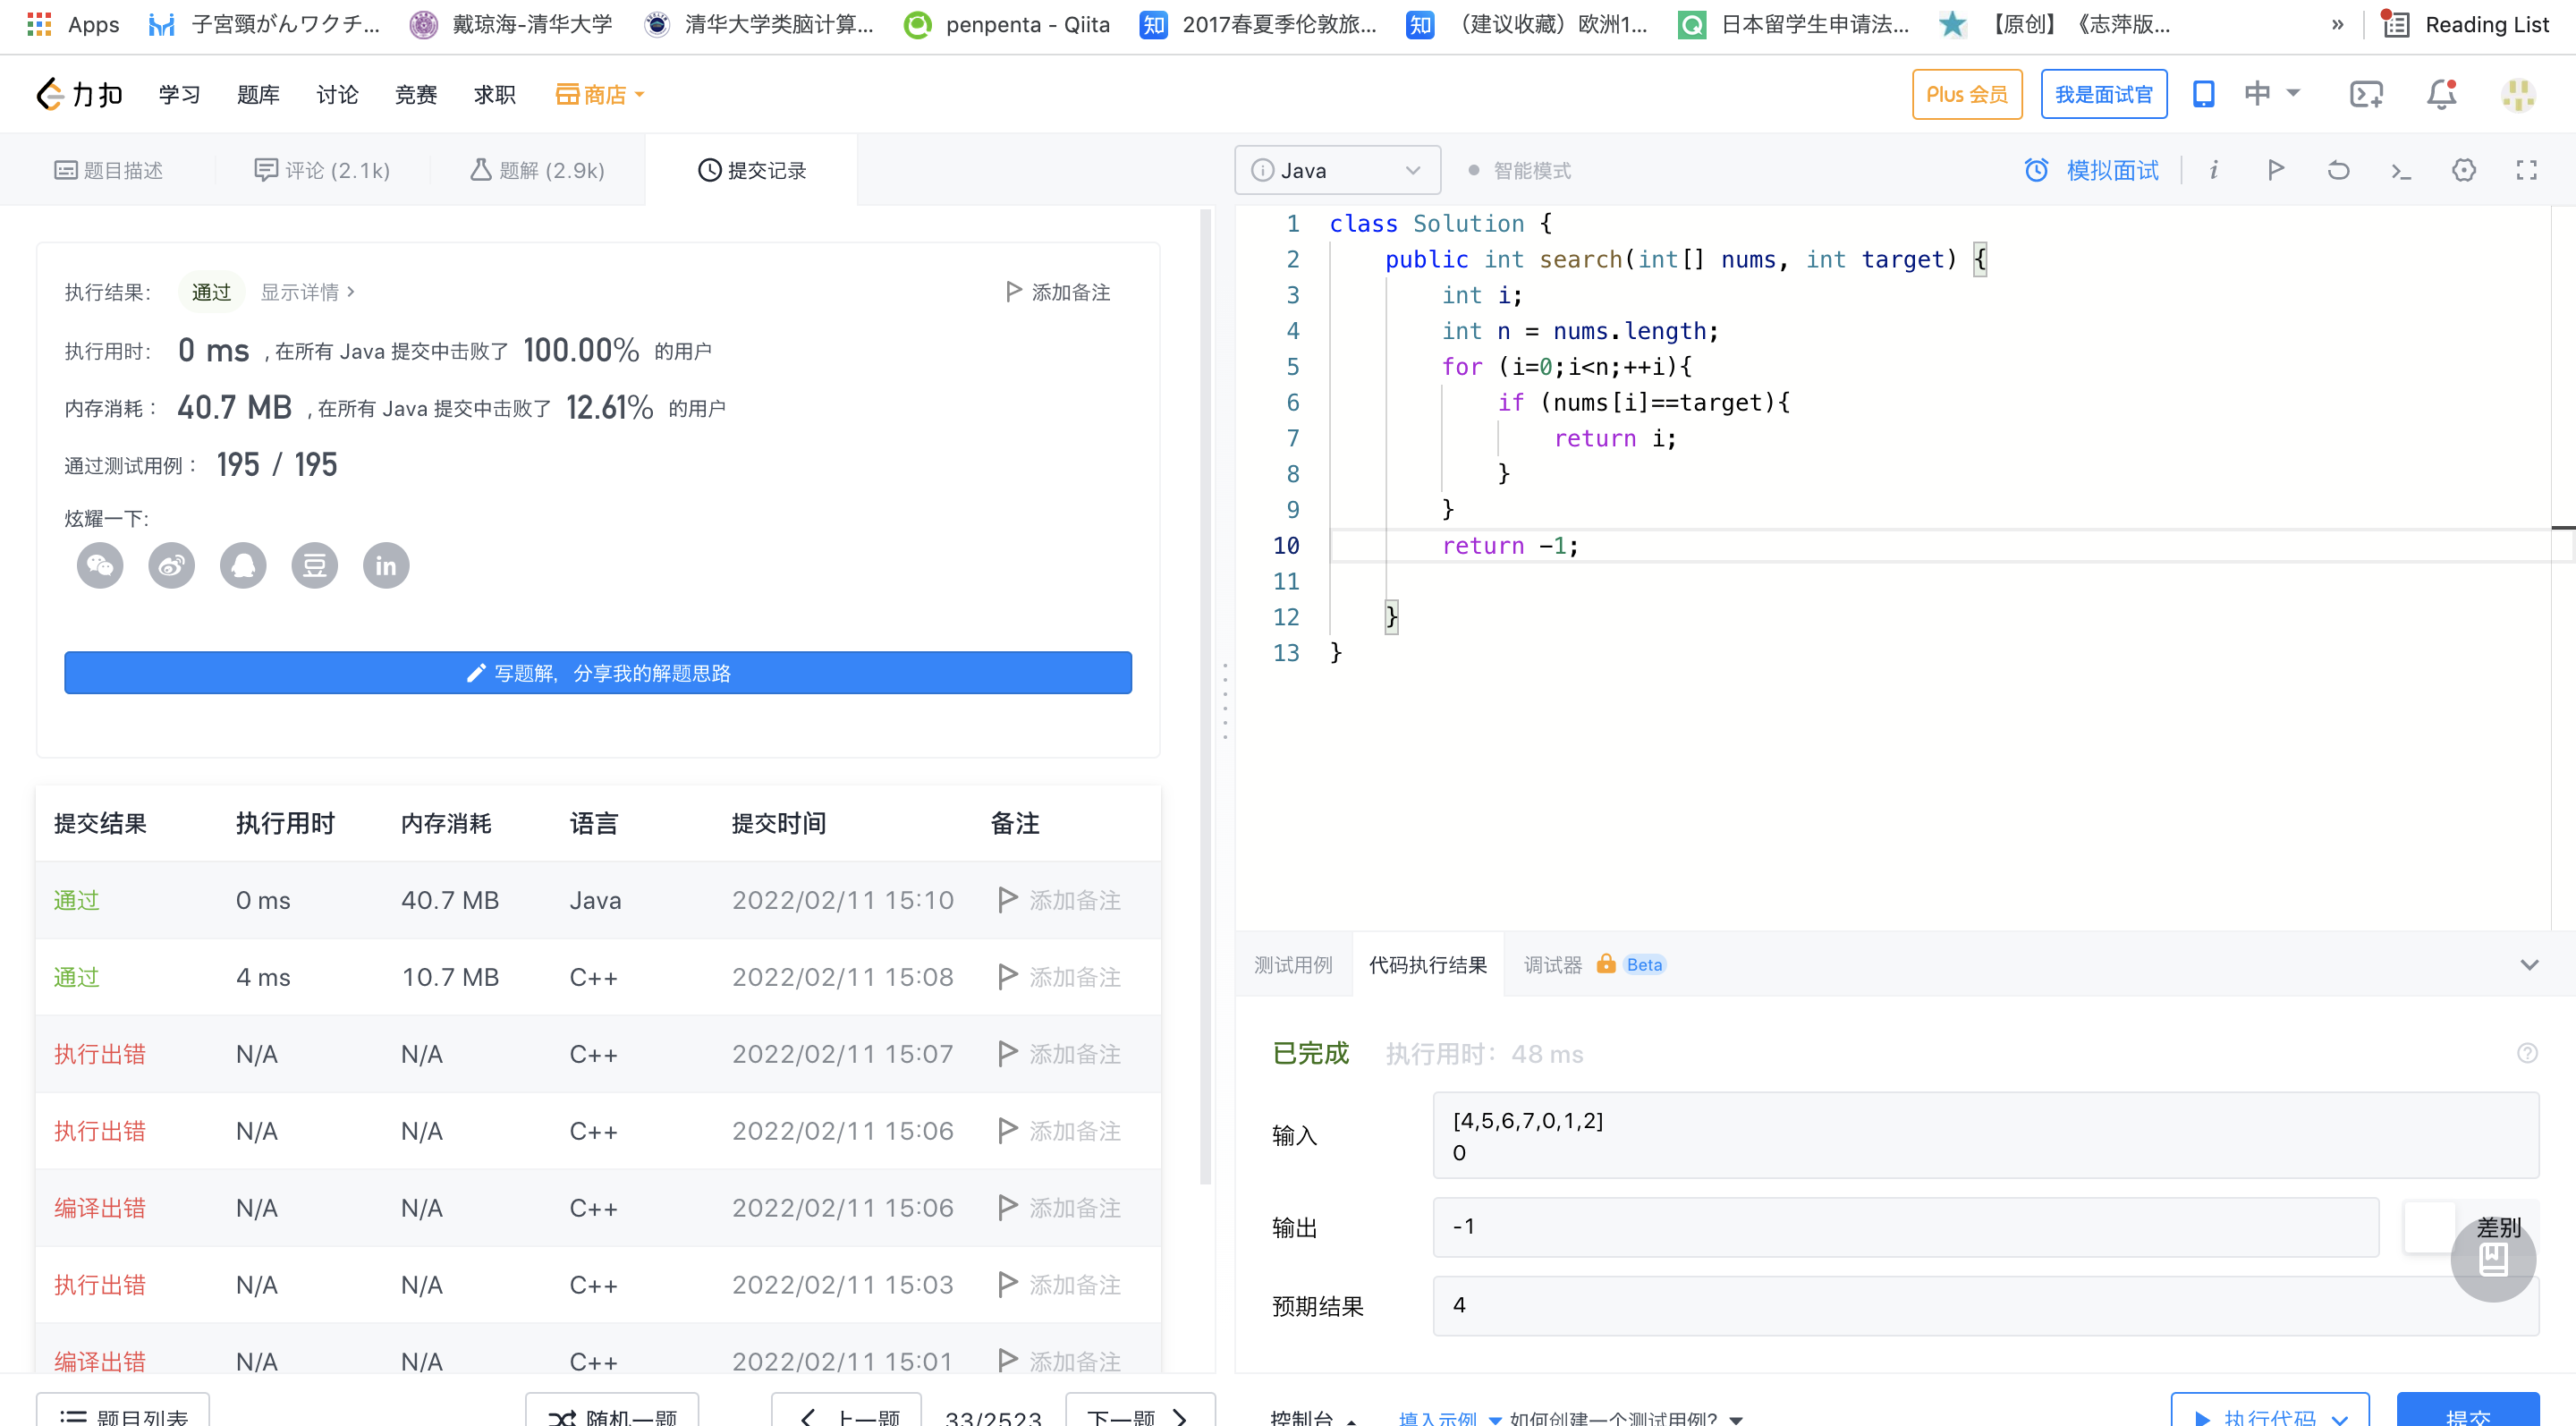Screen dimensions: 2576x1426
Task: Collapse the 代码执行结果 panel via its chevron
Action: point(2530,964)
